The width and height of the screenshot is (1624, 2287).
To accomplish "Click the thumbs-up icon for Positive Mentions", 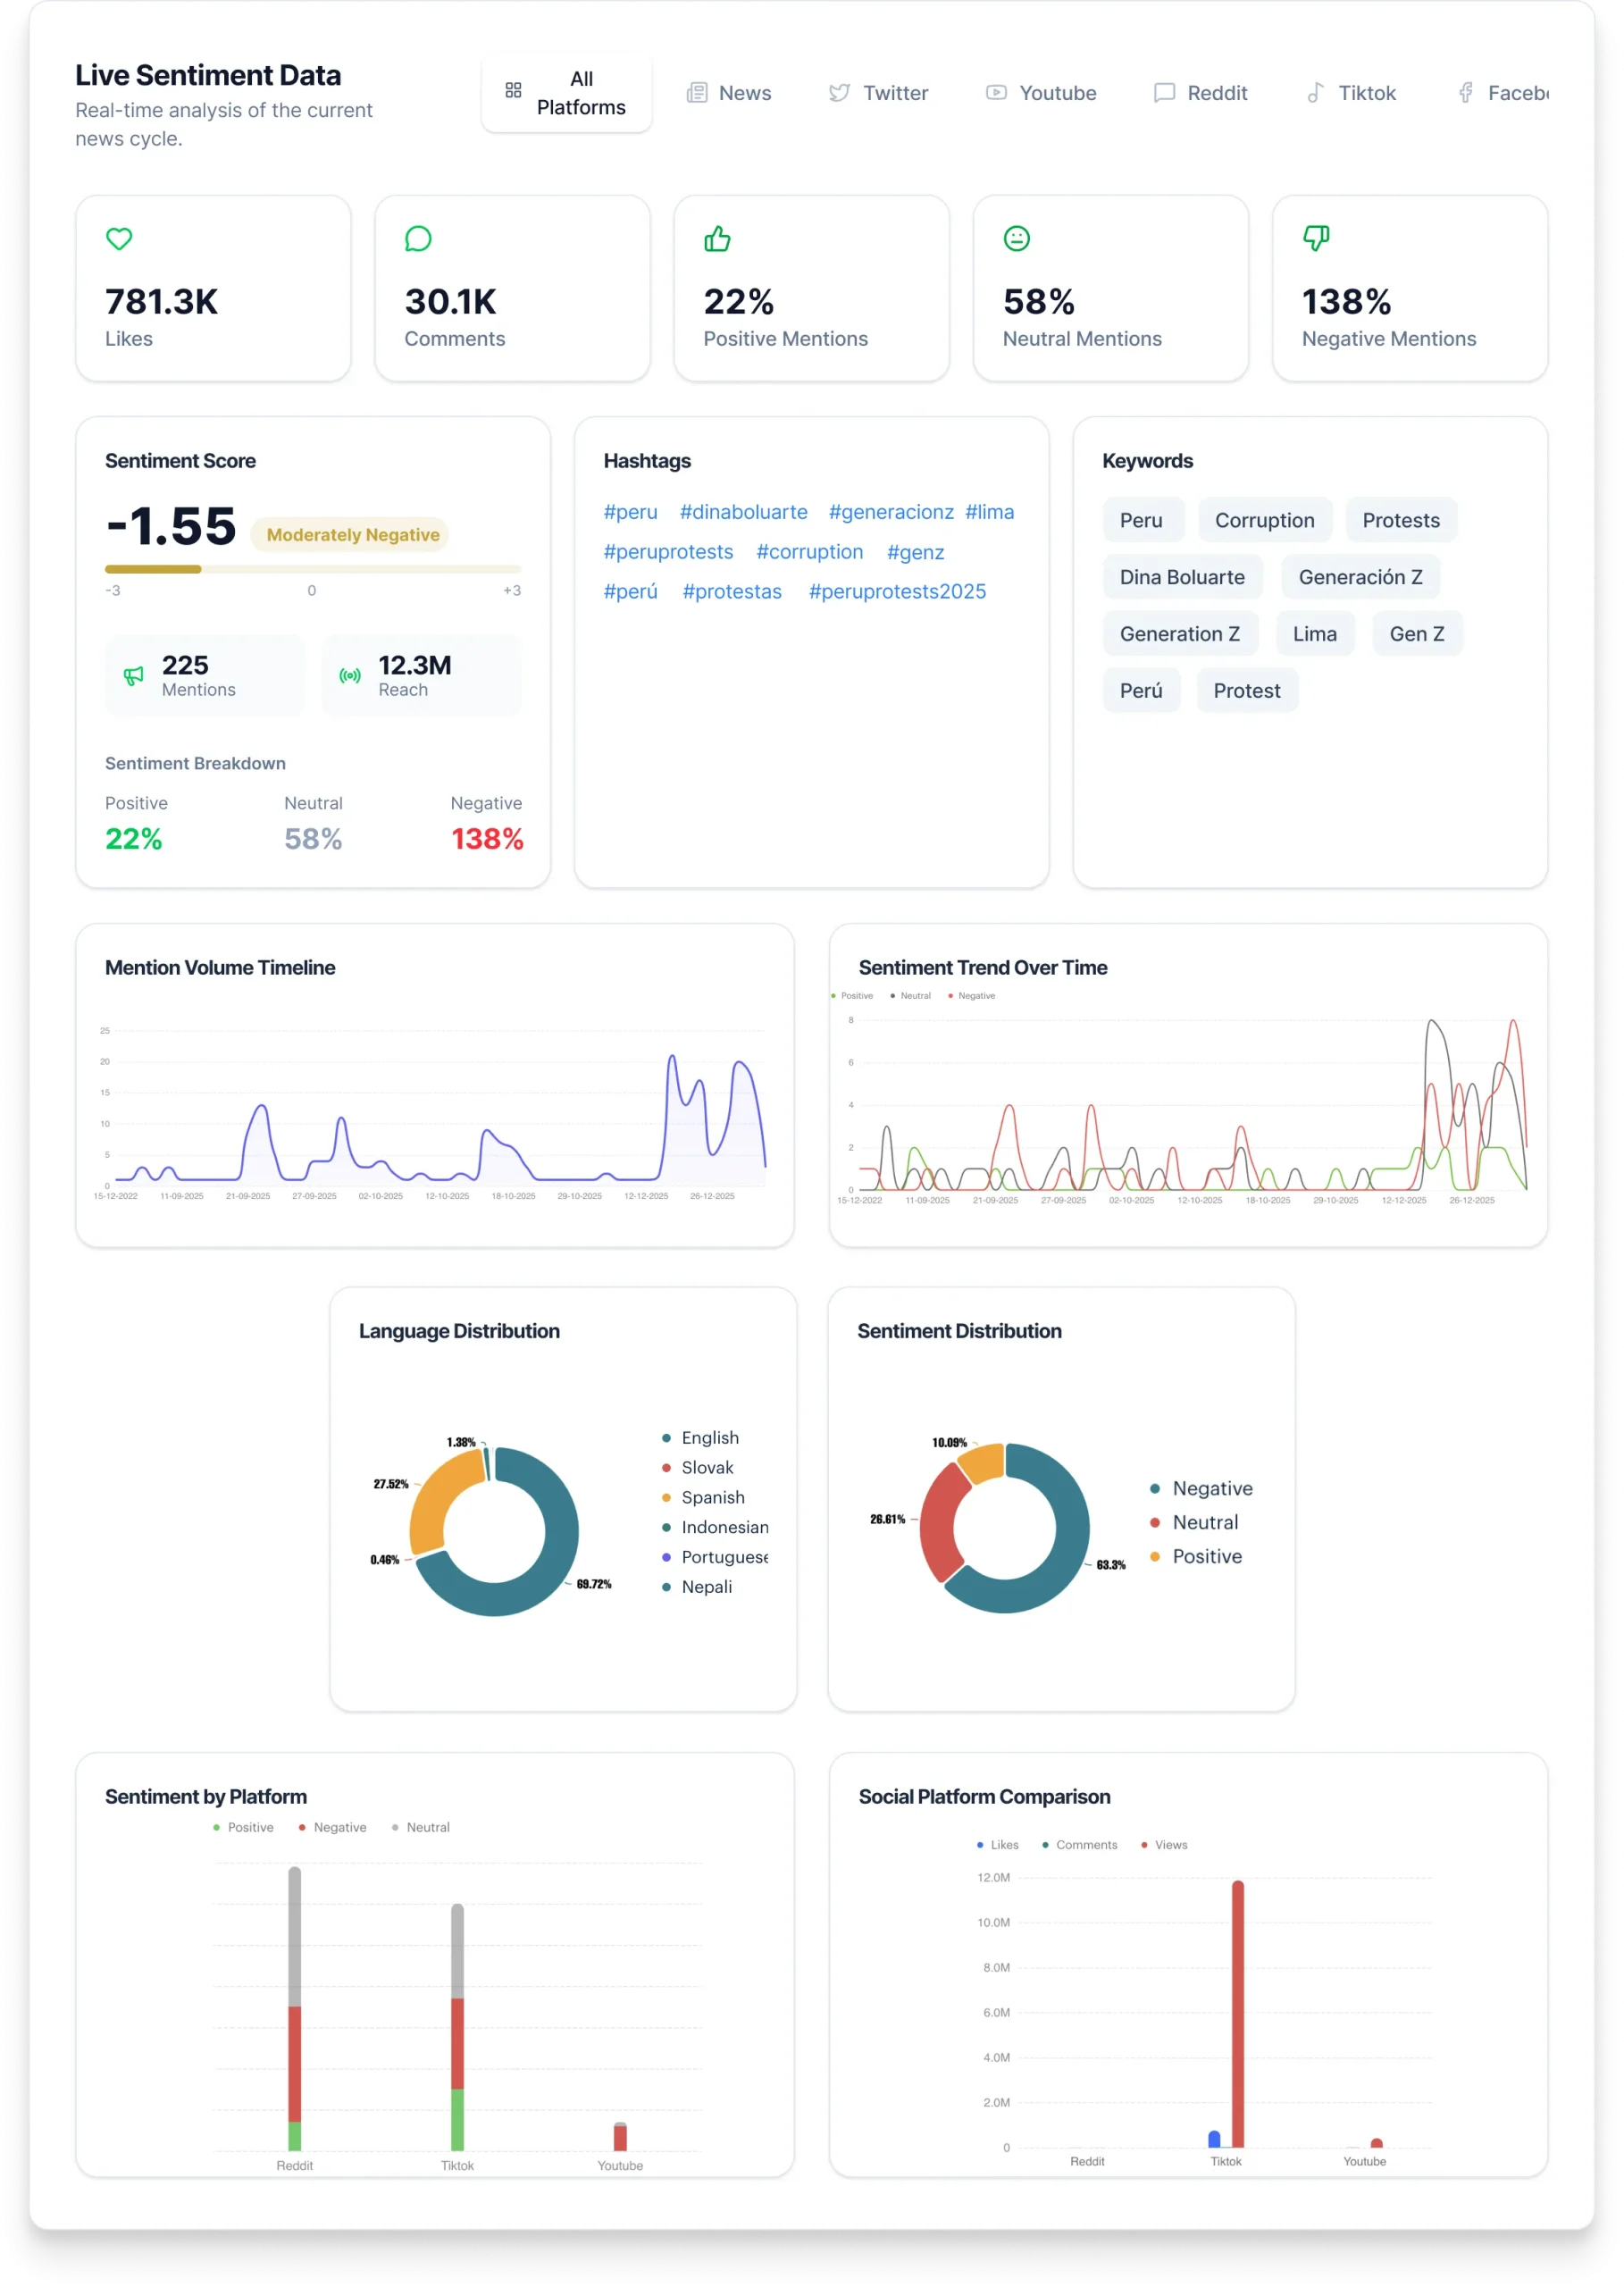I will (717, 239).
